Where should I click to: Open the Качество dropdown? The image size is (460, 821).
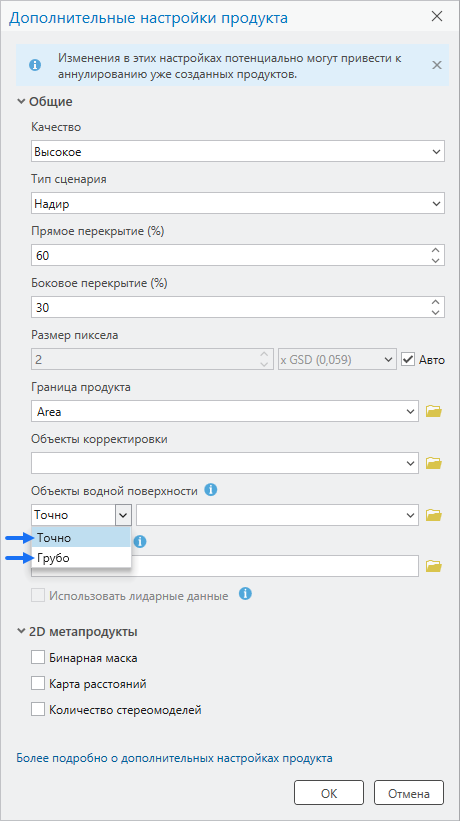(238, 152)
